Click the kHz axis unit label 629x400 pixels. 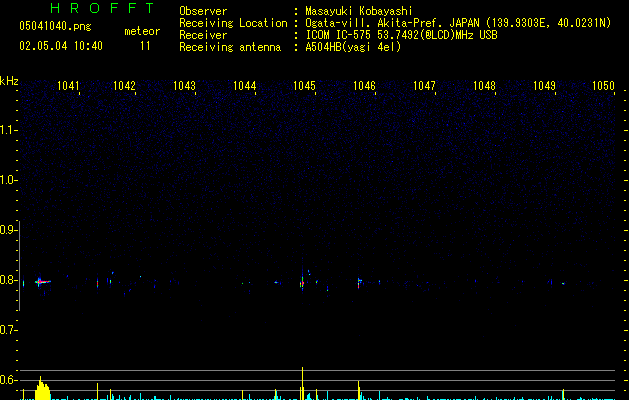pos(9,81)
